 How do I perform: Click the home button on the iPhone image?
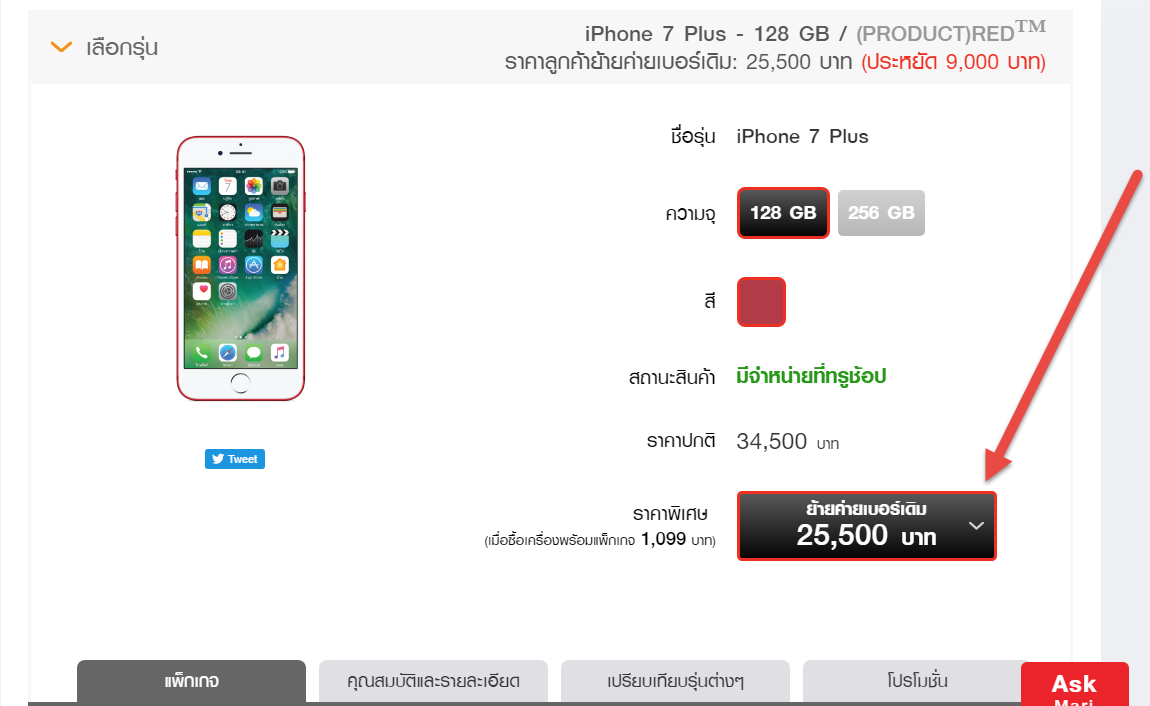click(241, 383)
